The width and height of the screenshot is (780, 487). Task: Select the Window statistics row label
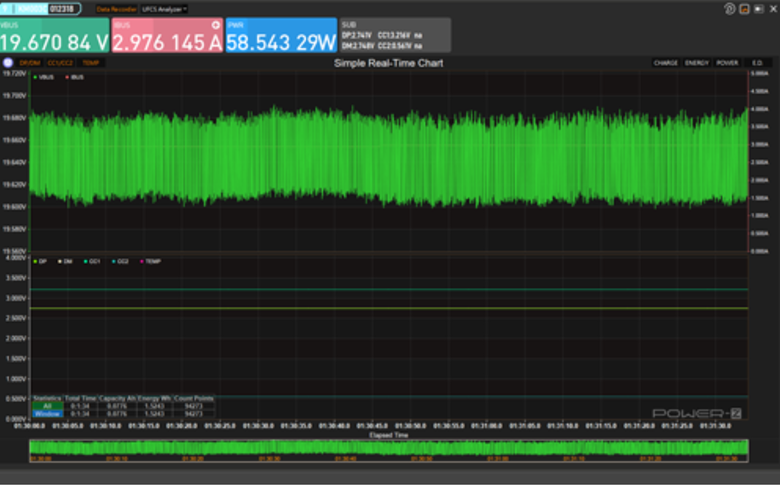point(47,413)
